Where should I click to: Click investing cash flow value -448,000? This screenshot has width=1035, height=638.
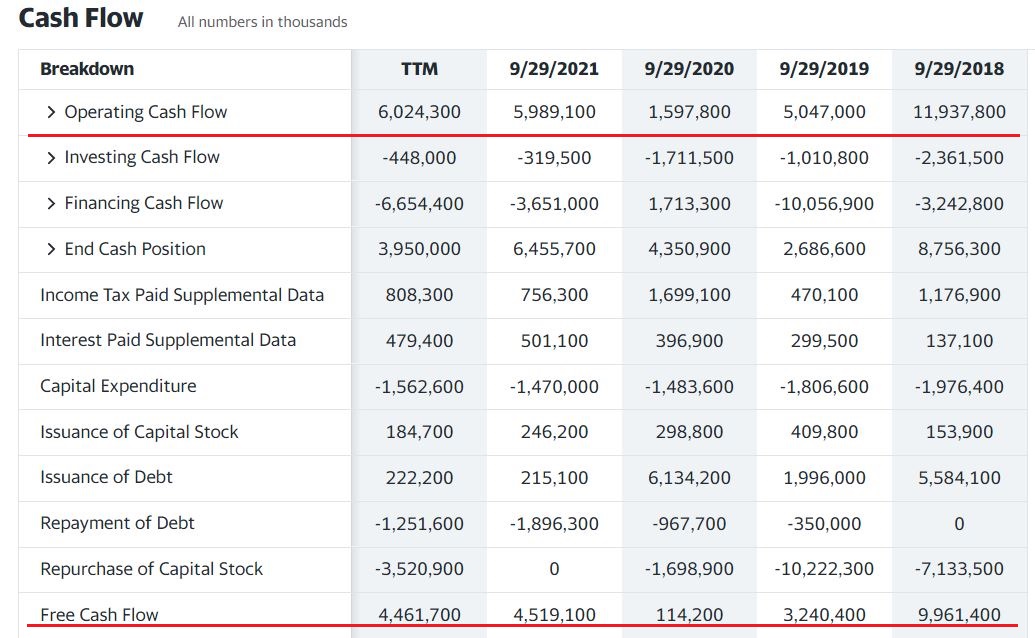point(419,158)
